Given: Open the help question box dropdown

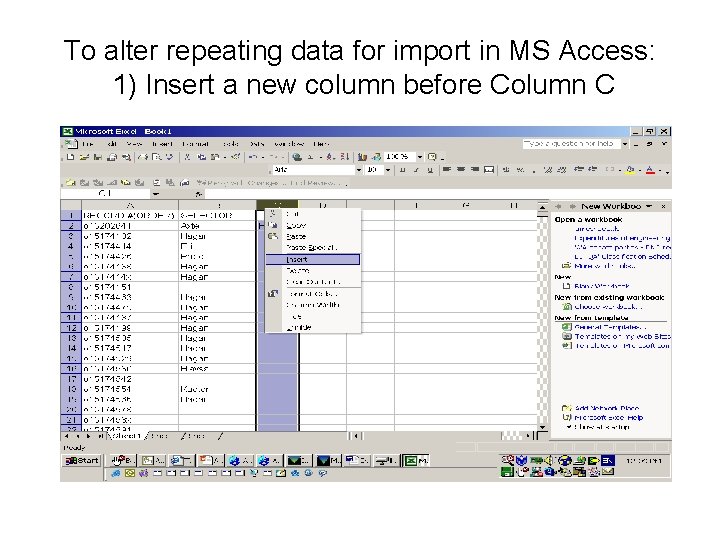Looking at the screenshot, I should (624, 144).
